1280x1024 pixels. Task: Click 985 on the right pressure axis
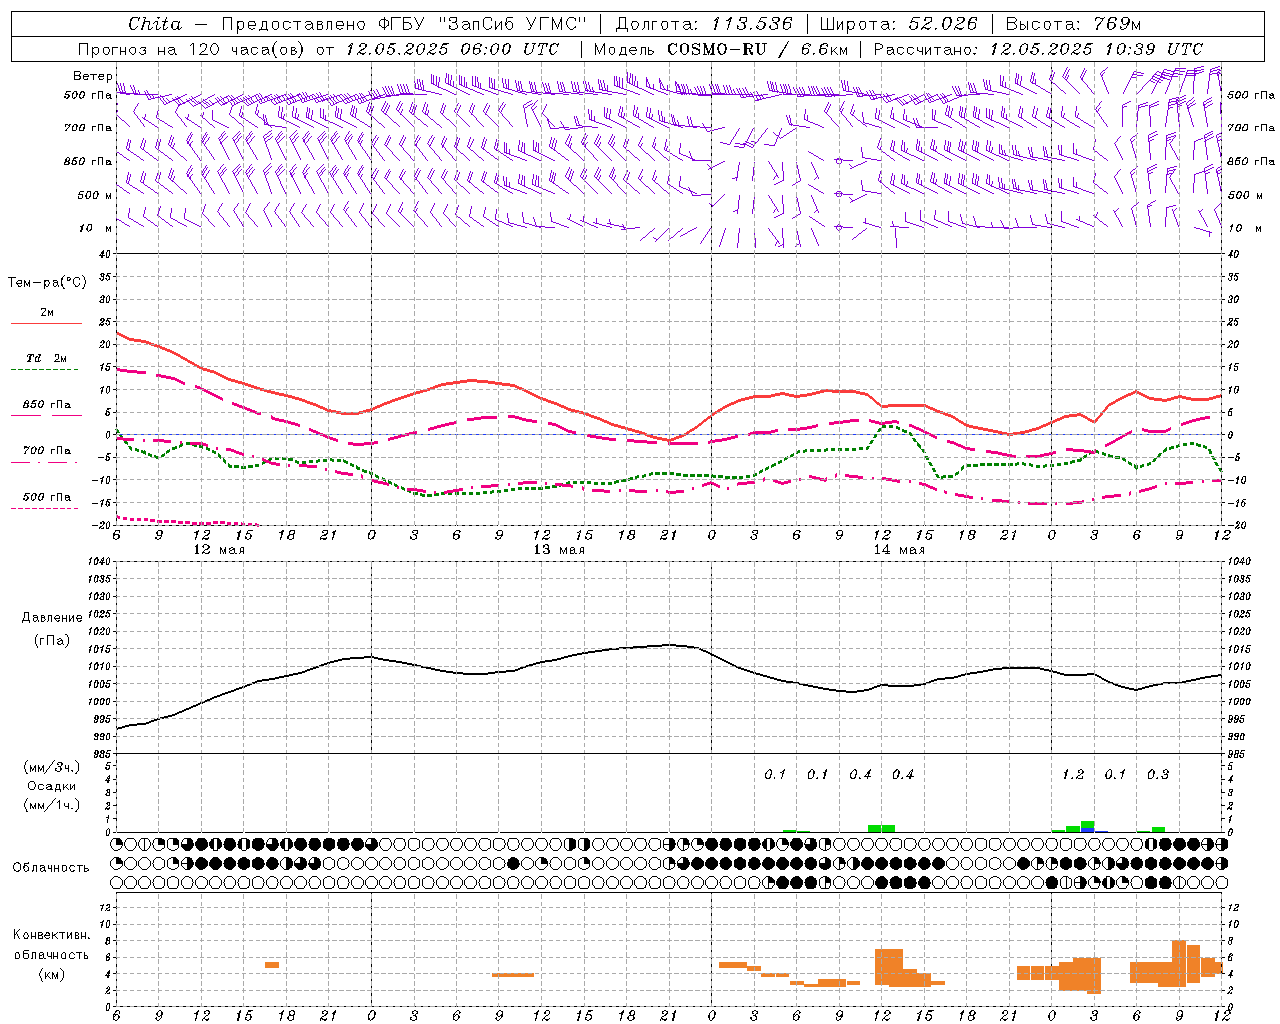(1237, 754)
